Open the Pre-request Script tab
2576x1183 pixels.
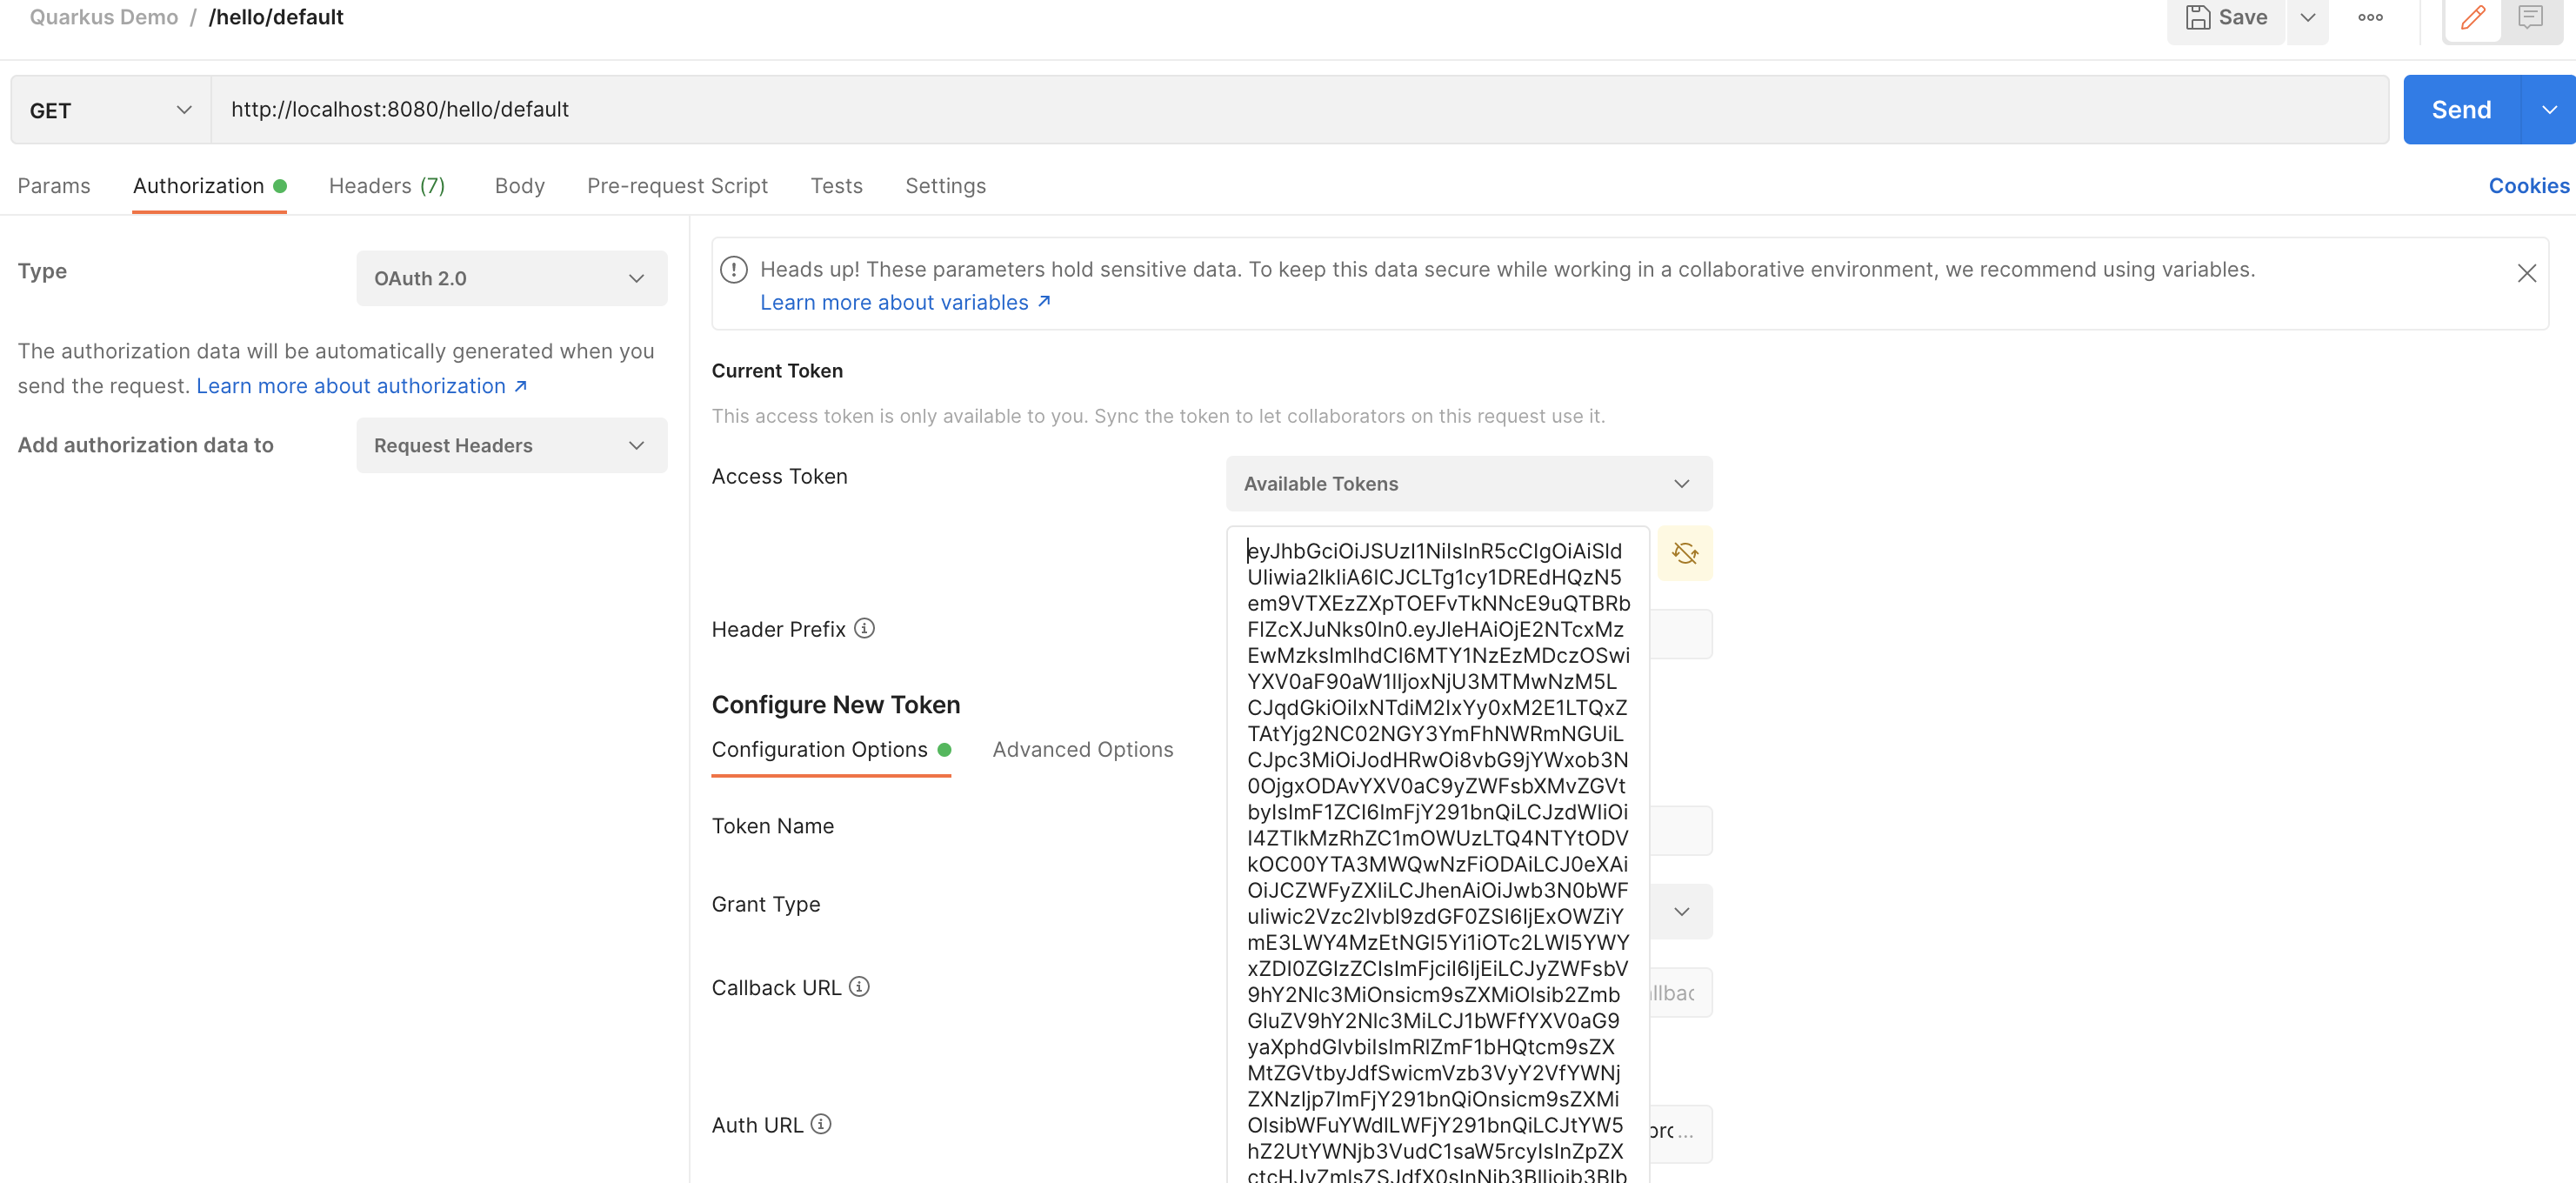tap(677, 186)
